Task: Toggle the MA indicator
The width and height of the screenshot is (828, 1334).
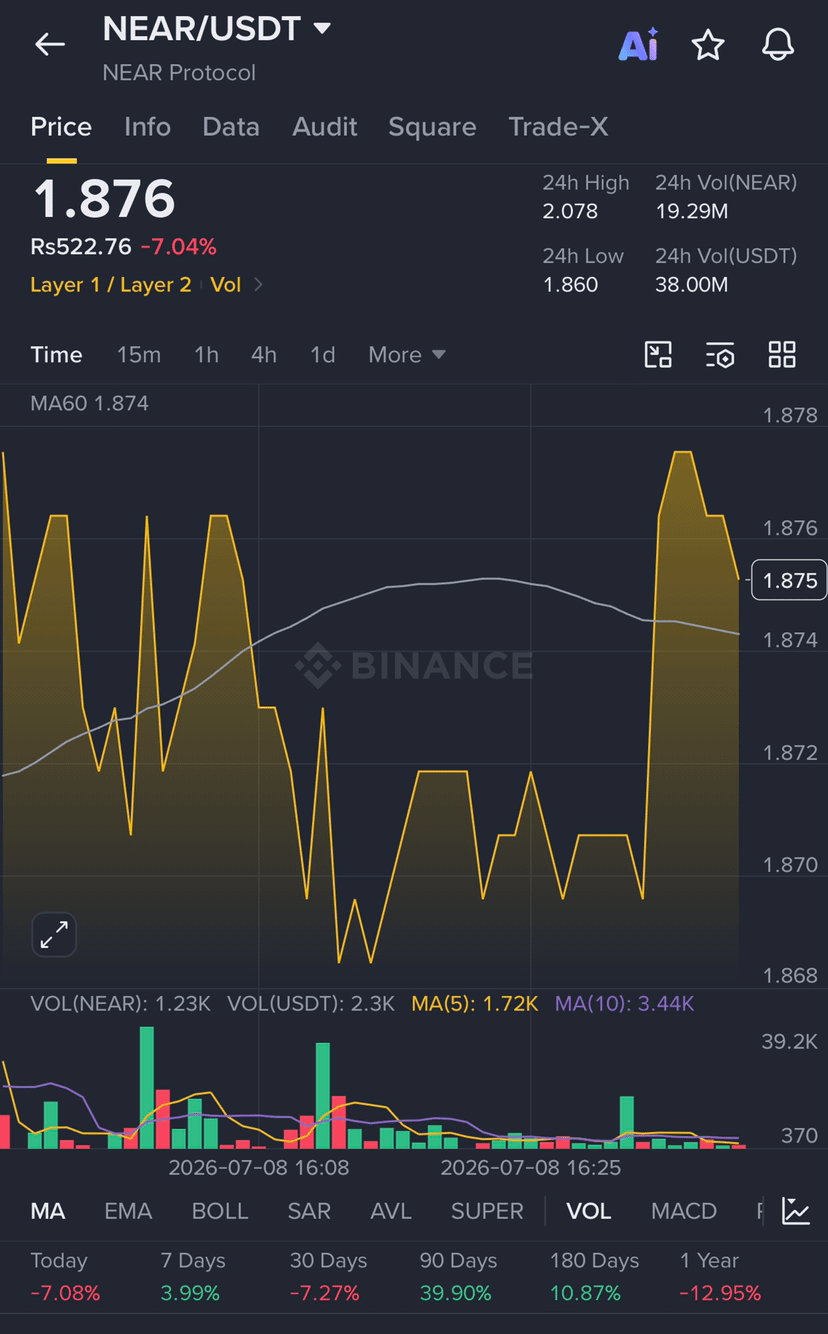Action: [x=48, y=1211]
